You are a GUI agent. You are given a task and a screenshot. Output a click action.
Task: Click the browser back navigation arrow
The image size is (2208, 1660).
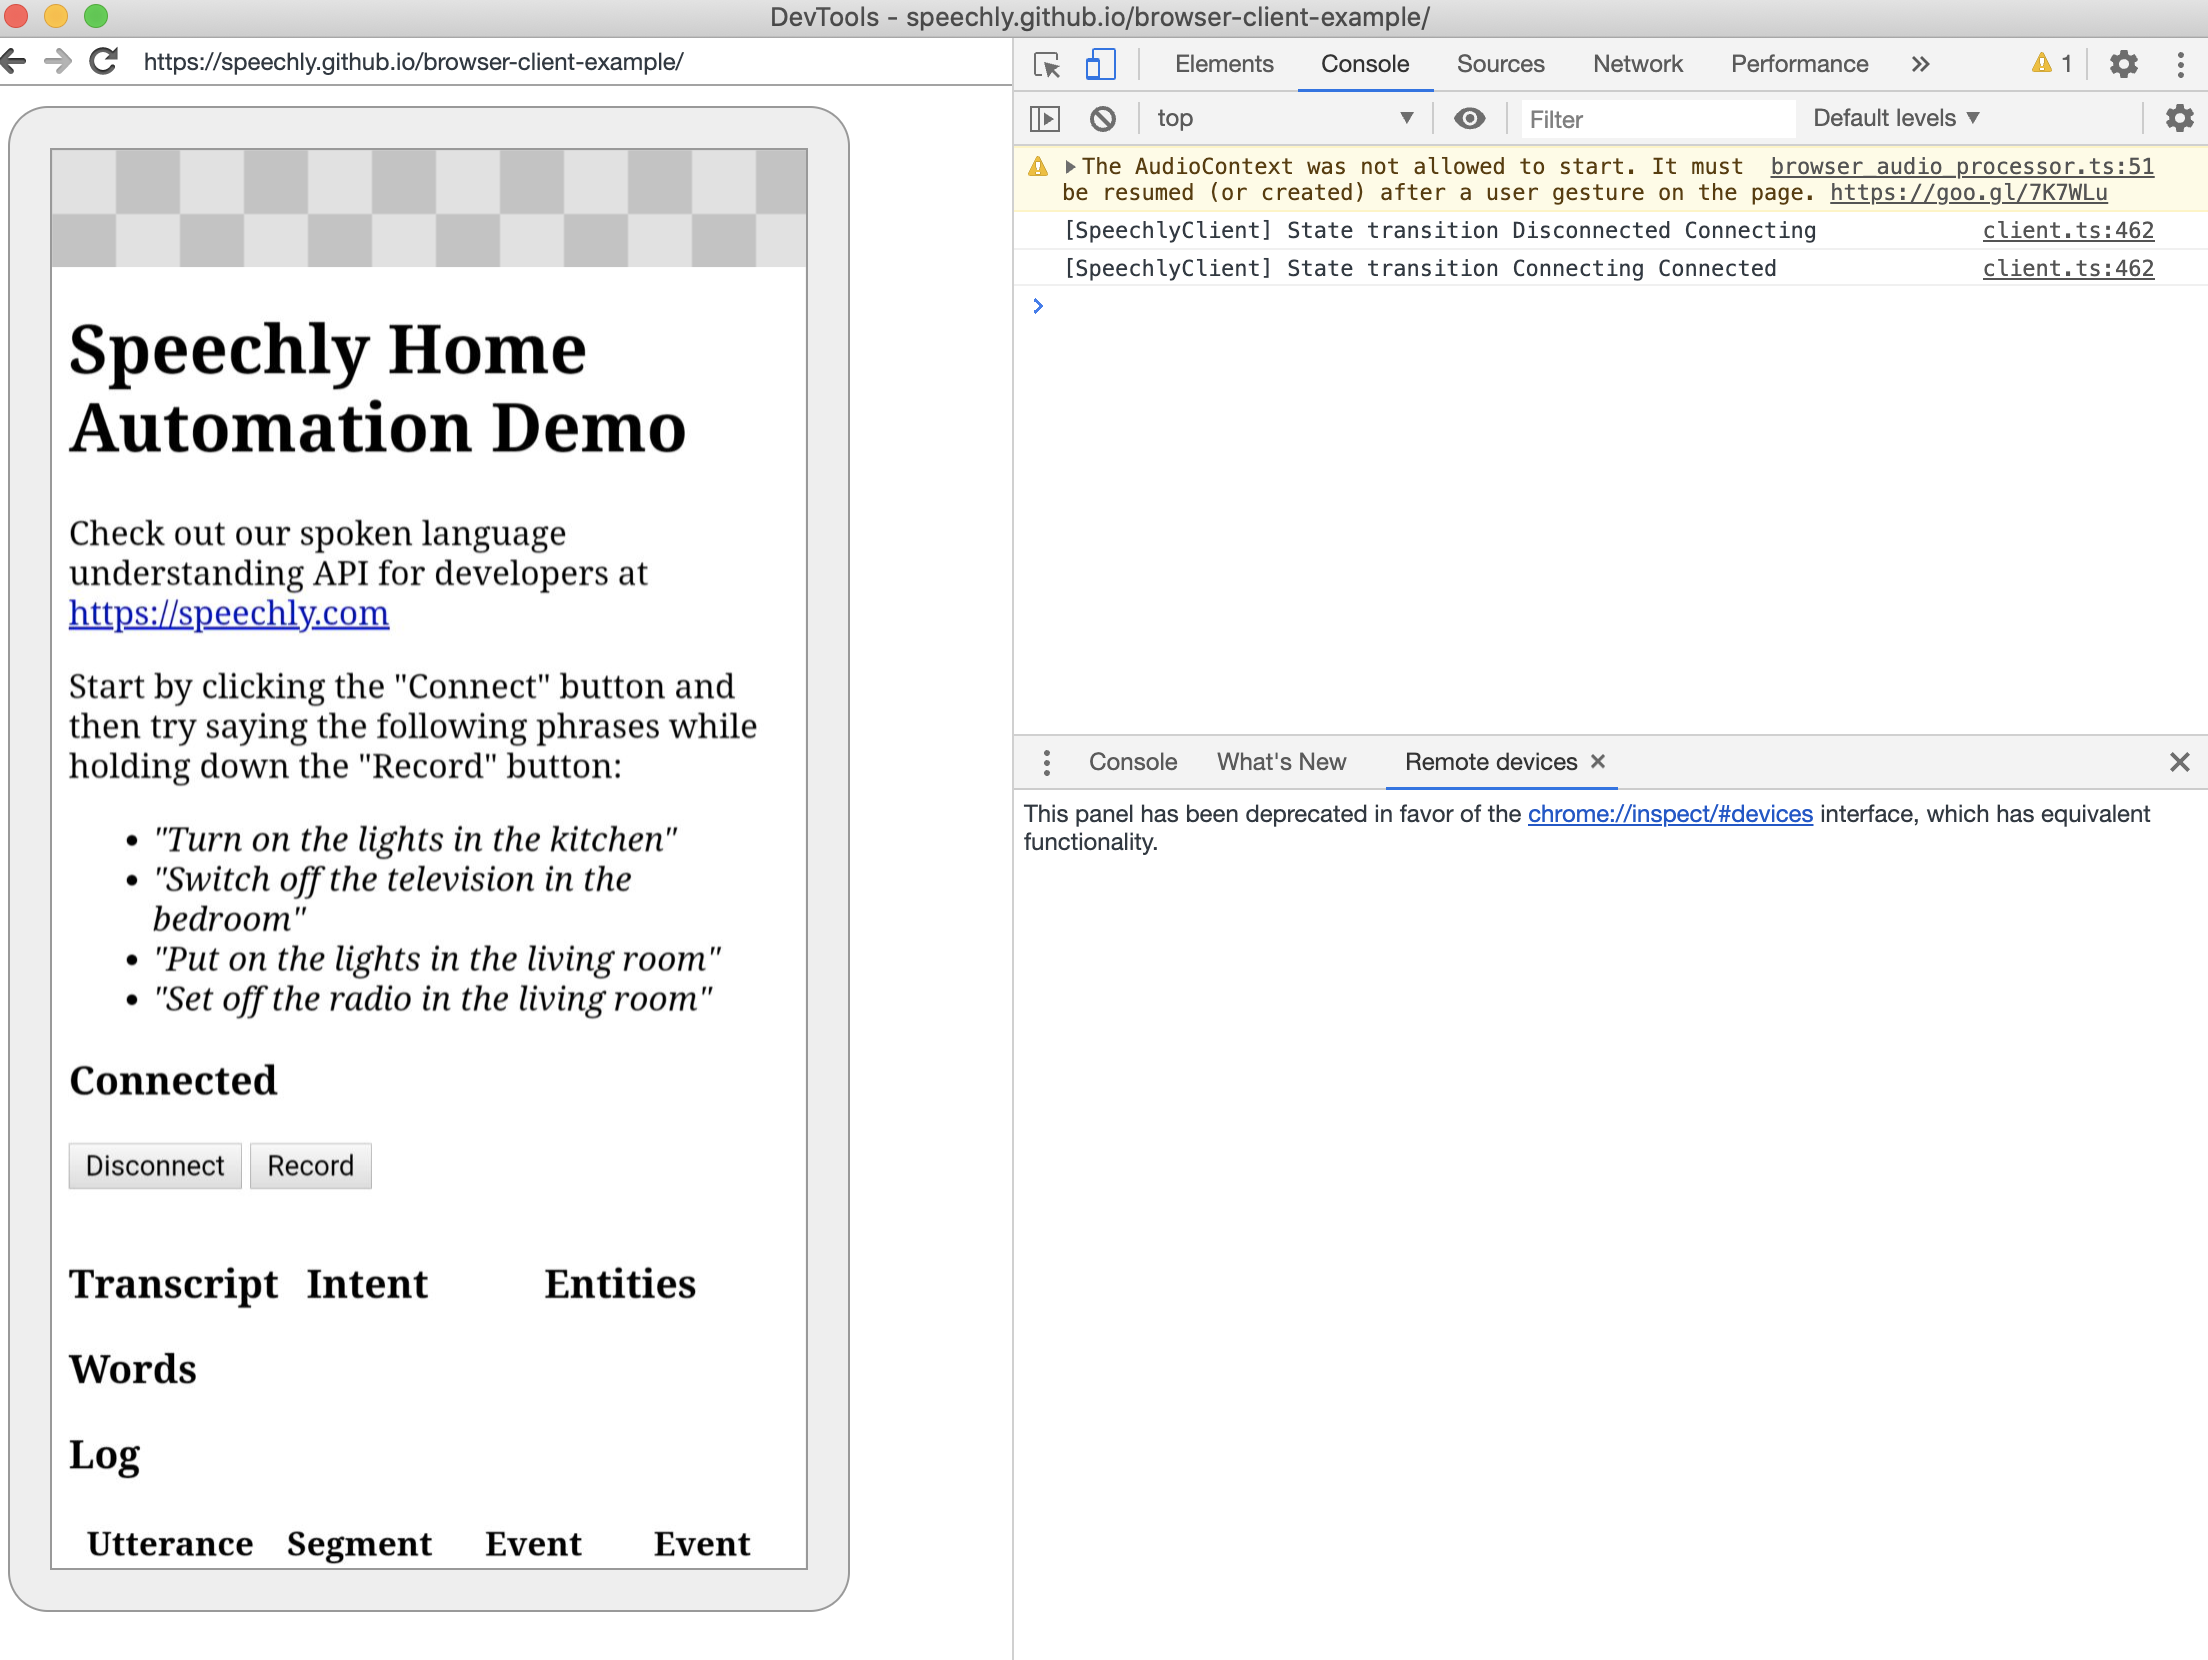14,61
